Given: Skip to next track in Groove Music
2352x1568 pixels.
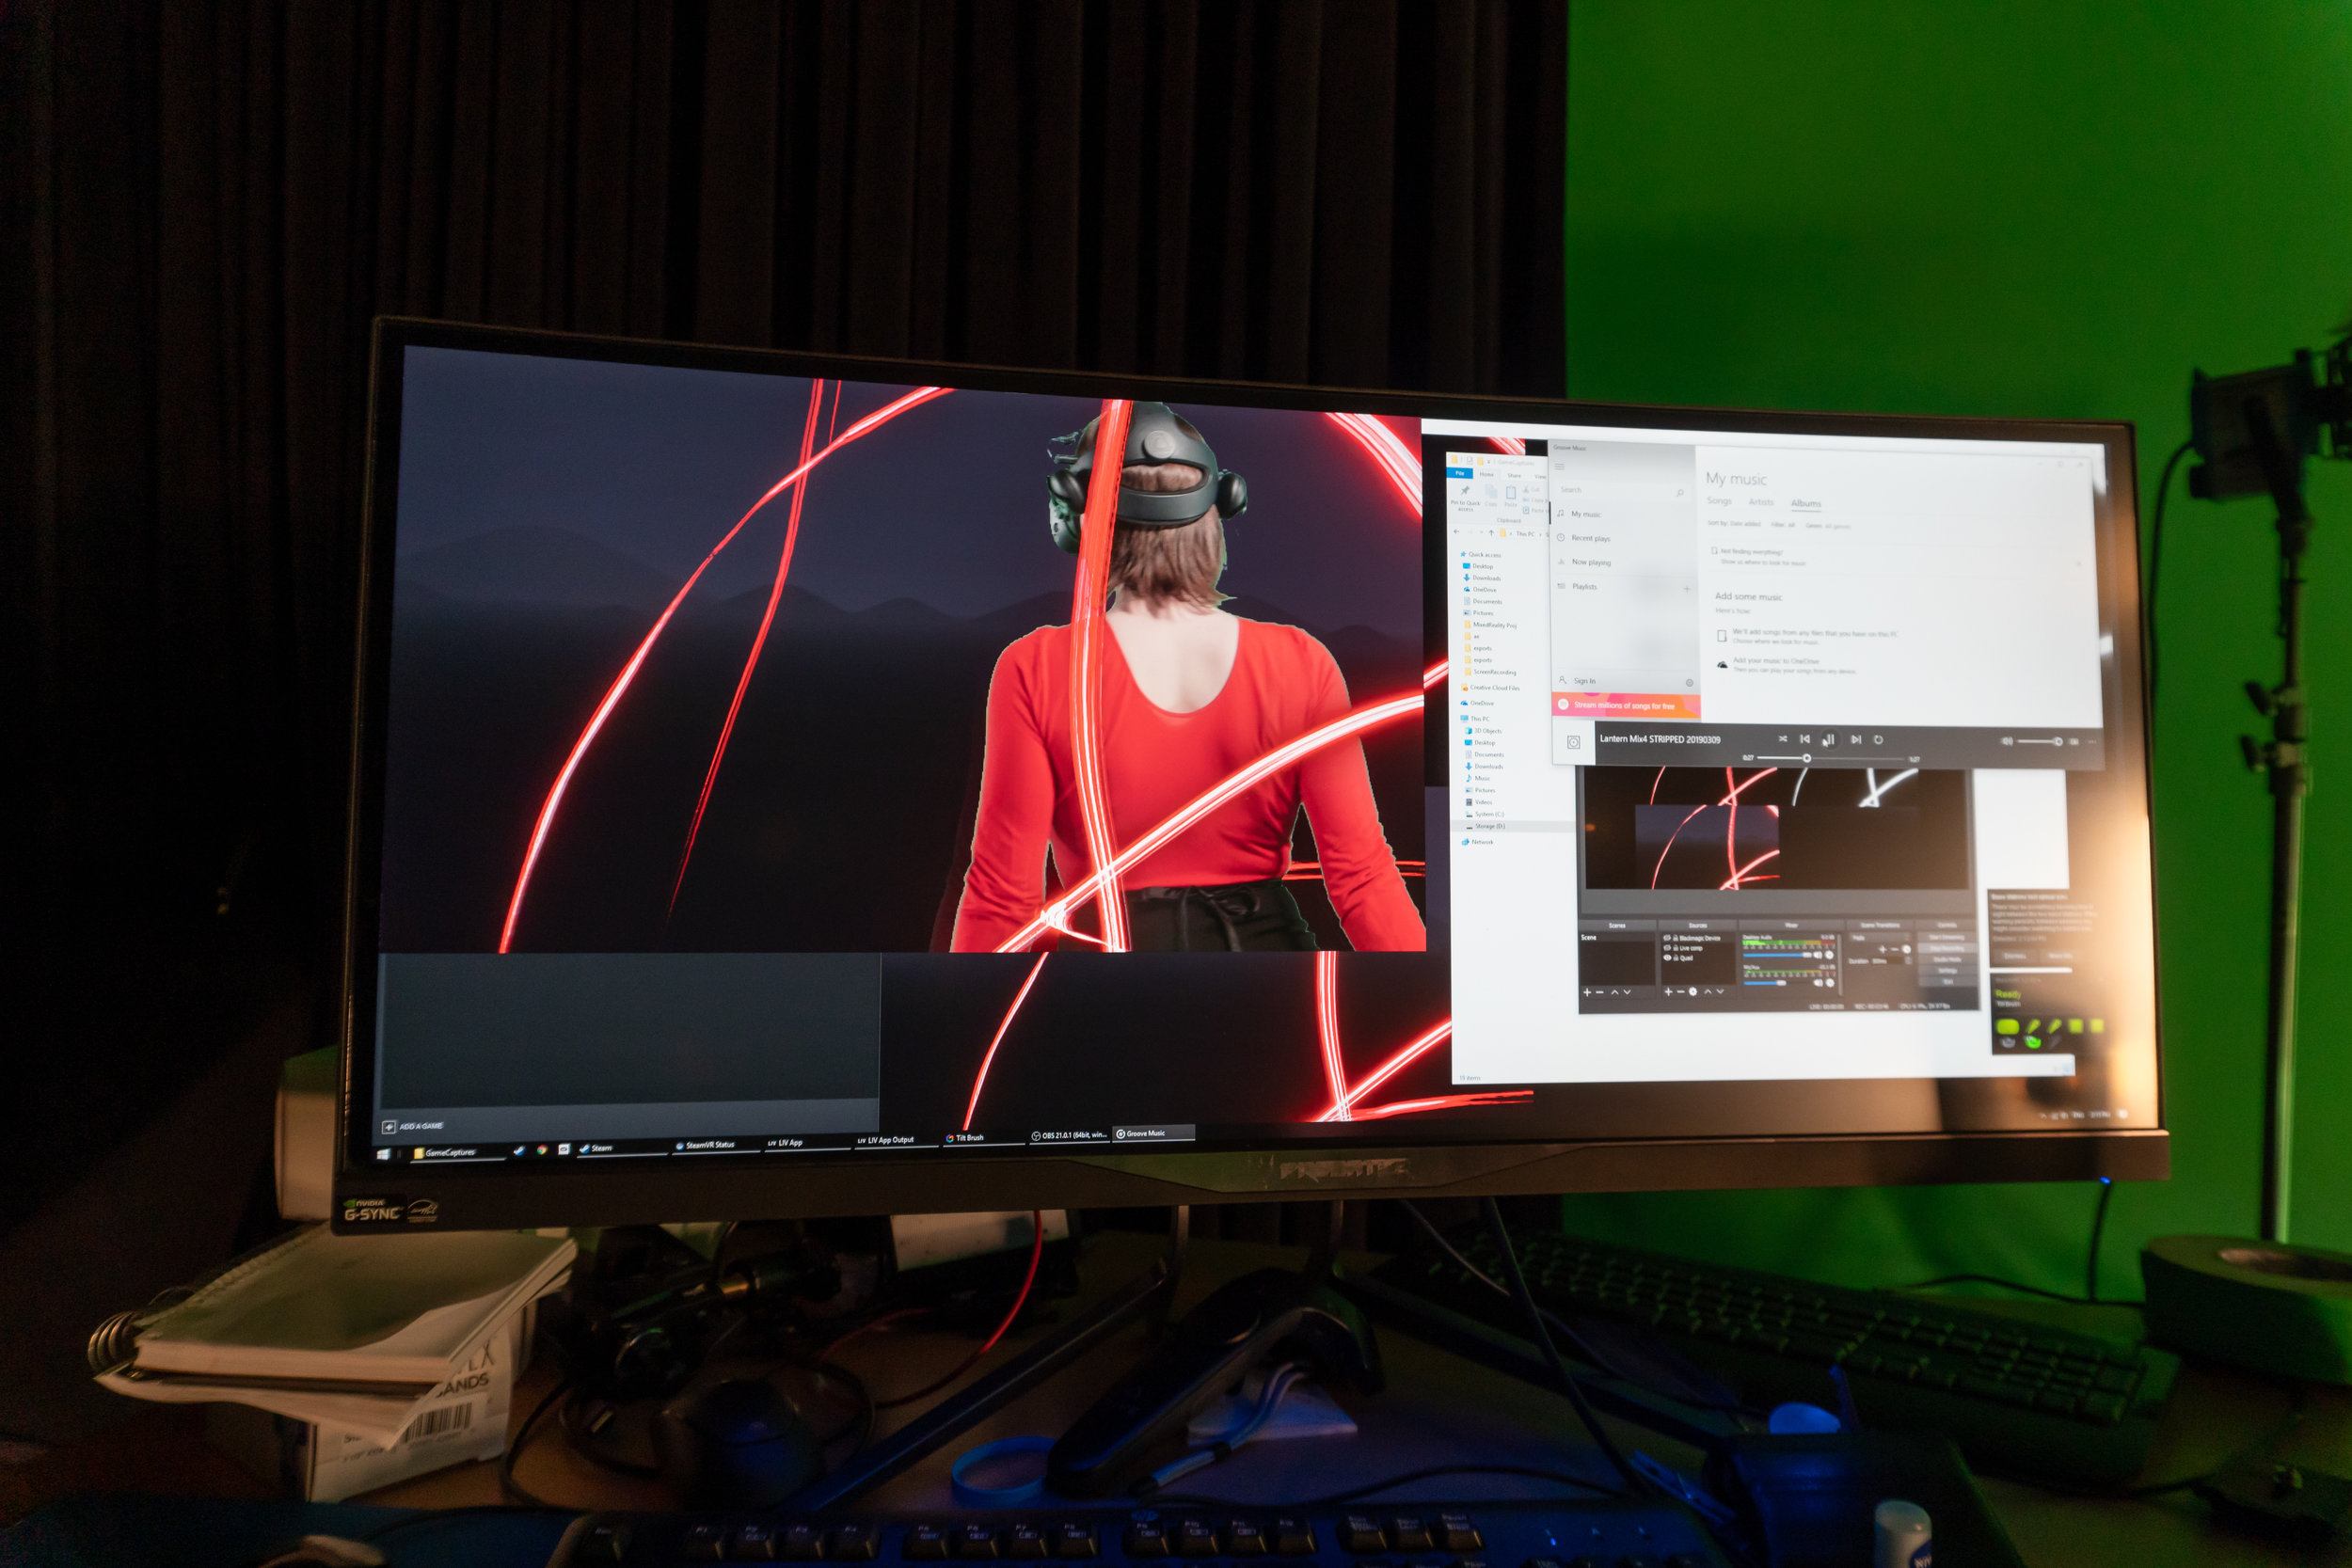Looking at the screenshot, I should click(1856, 740).
